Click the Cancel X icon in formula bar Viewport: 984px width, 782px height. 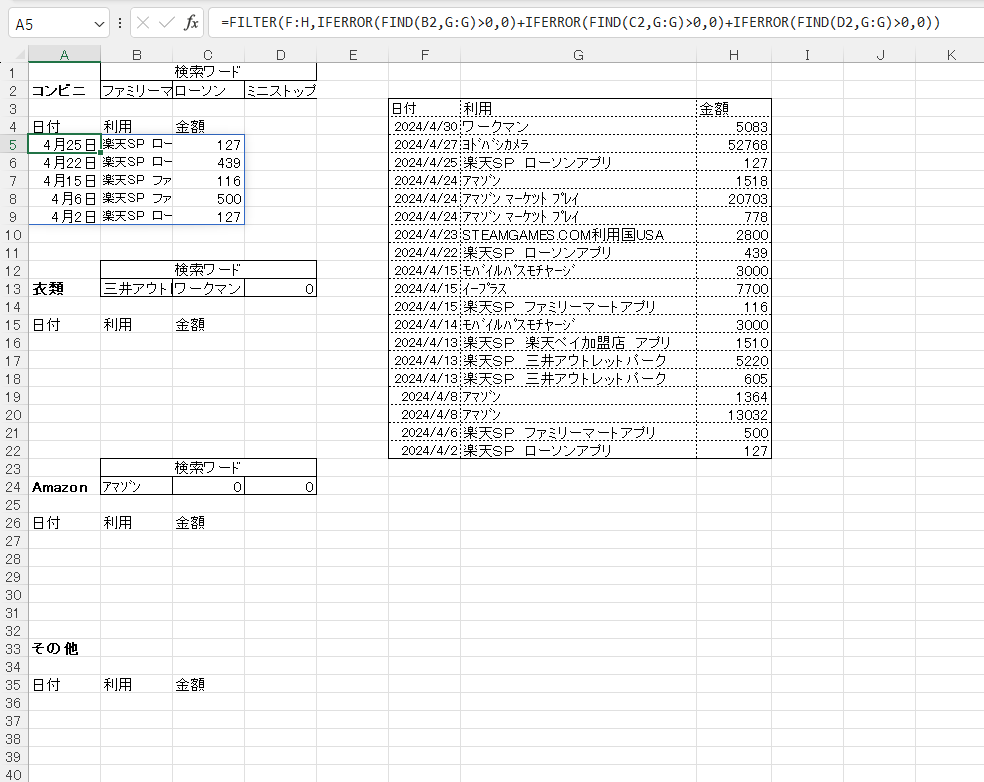[144, 22]
